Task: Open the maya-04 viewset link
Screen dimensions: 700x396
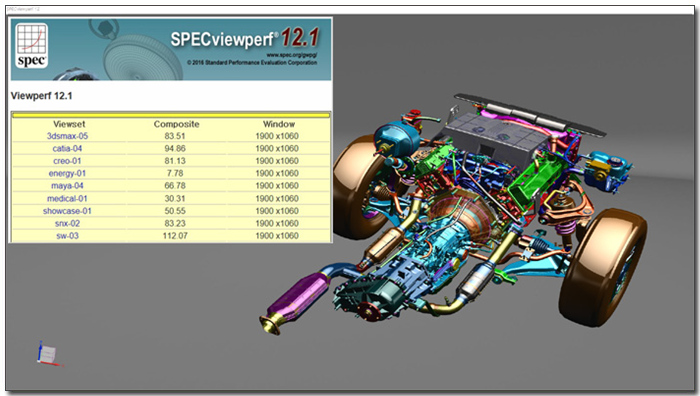Action: [67, 186]
